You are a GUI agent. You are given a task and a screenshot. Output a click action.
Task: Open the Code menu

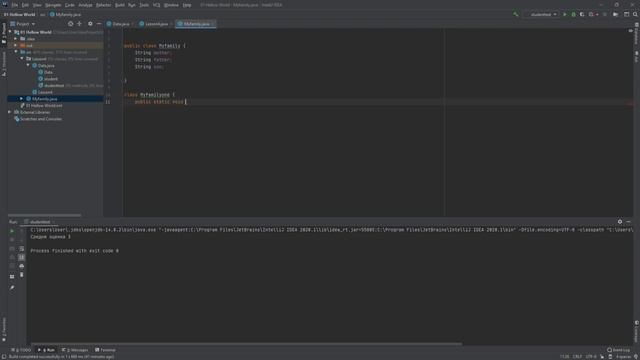(70, 5)
